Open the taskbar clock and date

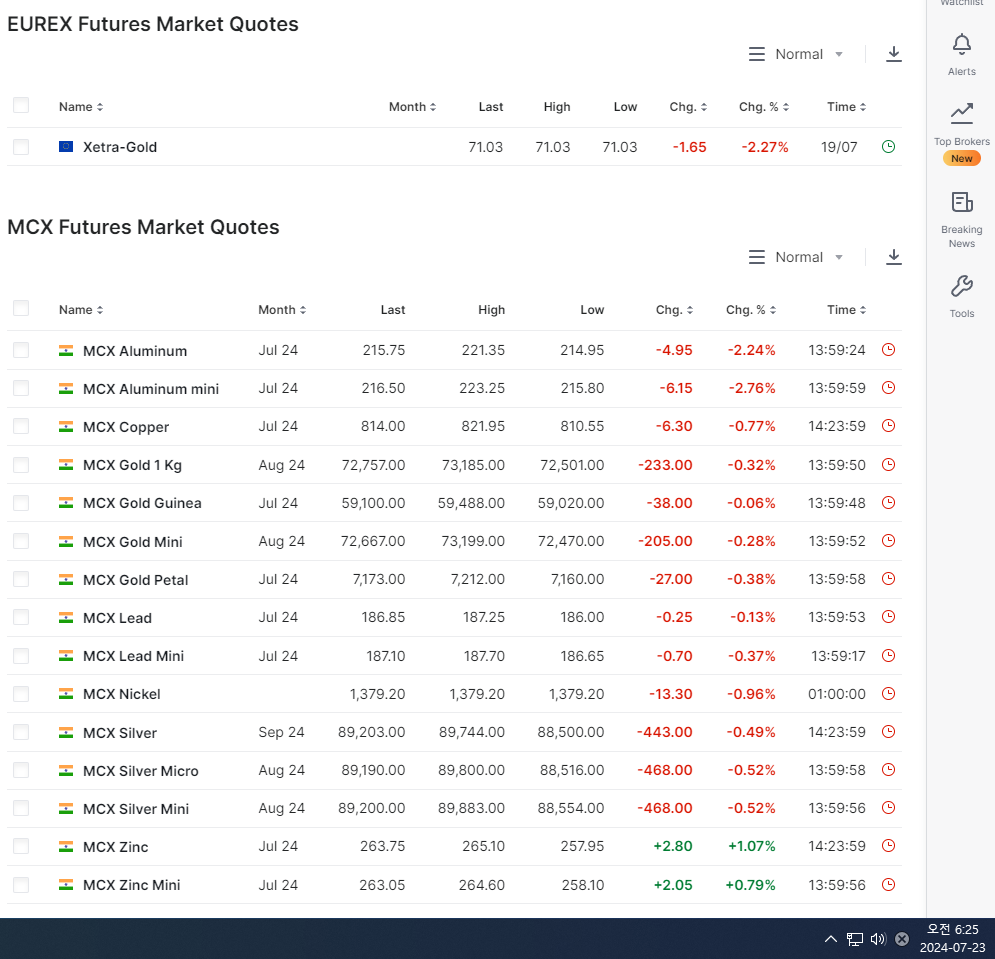coord(952,939)
